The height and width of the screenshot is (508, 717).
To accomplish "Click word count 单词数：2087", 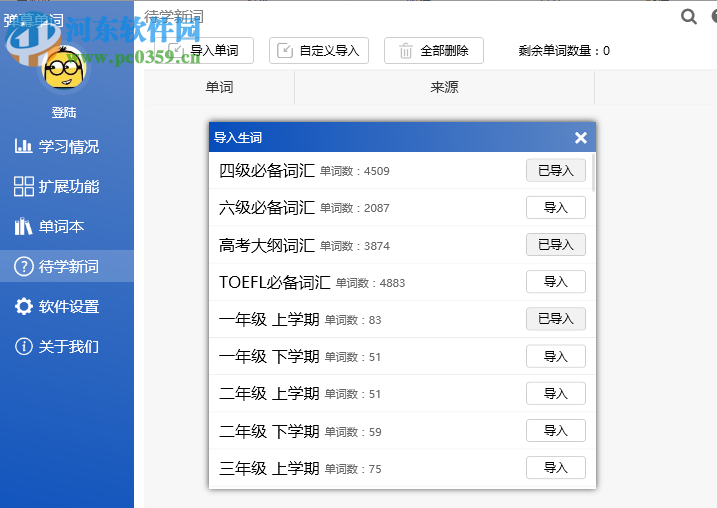I will (x=355, y=208).
